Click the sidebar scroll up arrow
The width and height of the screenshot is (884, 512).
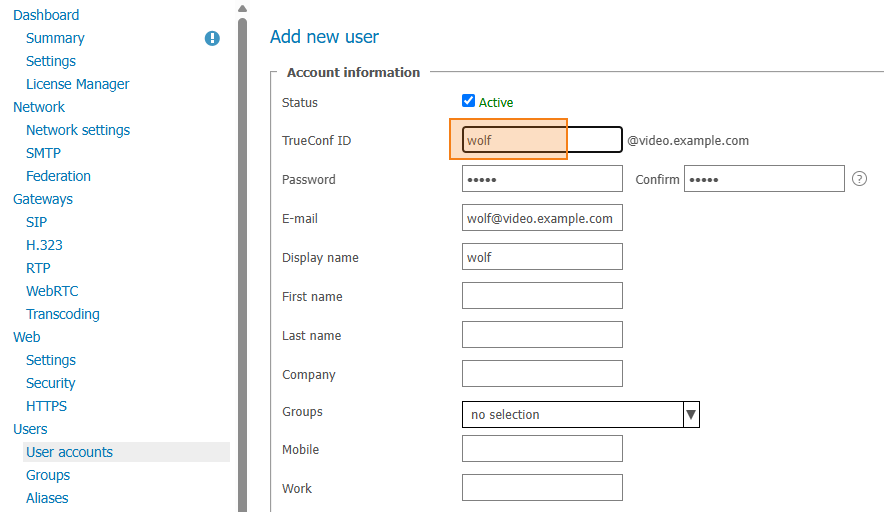click(x=242, y=8)
